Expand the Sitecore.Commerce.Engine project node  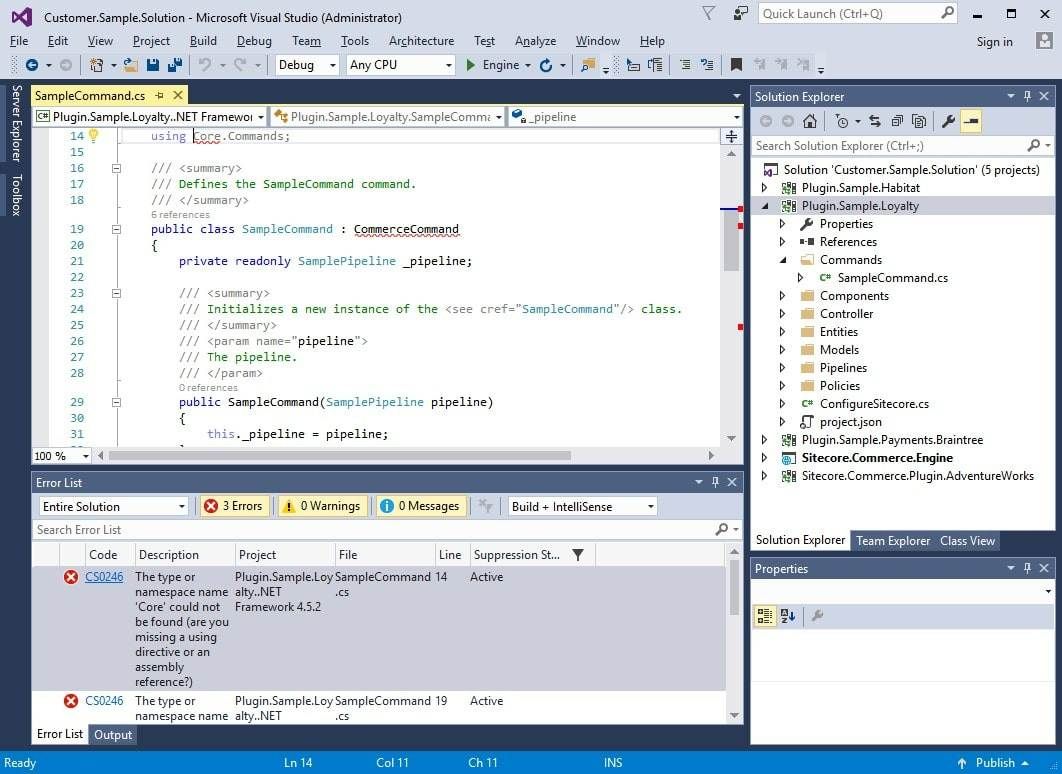765,458
